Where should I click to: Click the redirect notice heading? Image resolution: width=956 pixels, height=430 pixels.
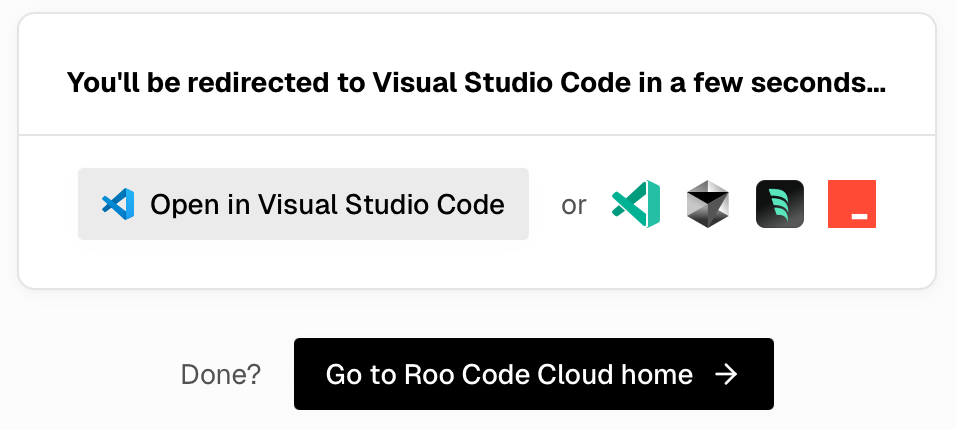click(476, 82)
